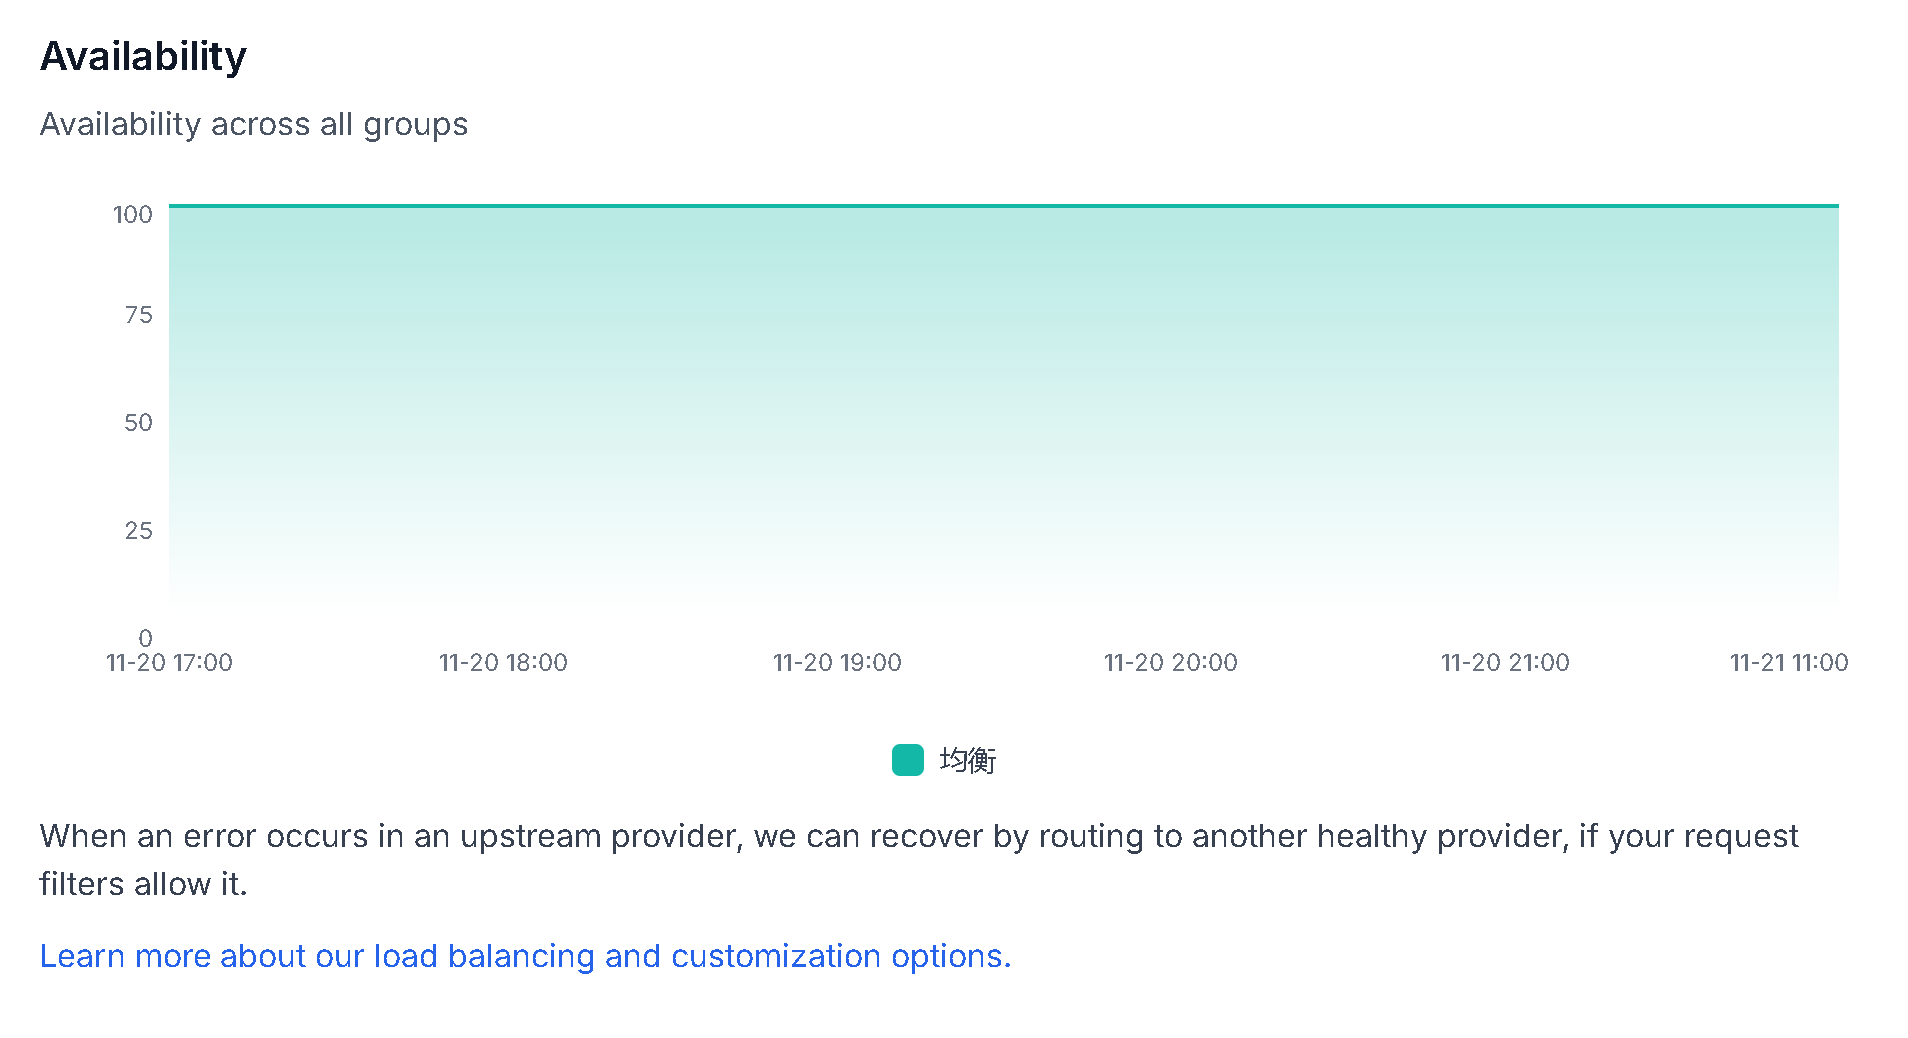Select the 11-20 20:00 time label
1908x1038 pixels.
click(x=1171, y=663)
